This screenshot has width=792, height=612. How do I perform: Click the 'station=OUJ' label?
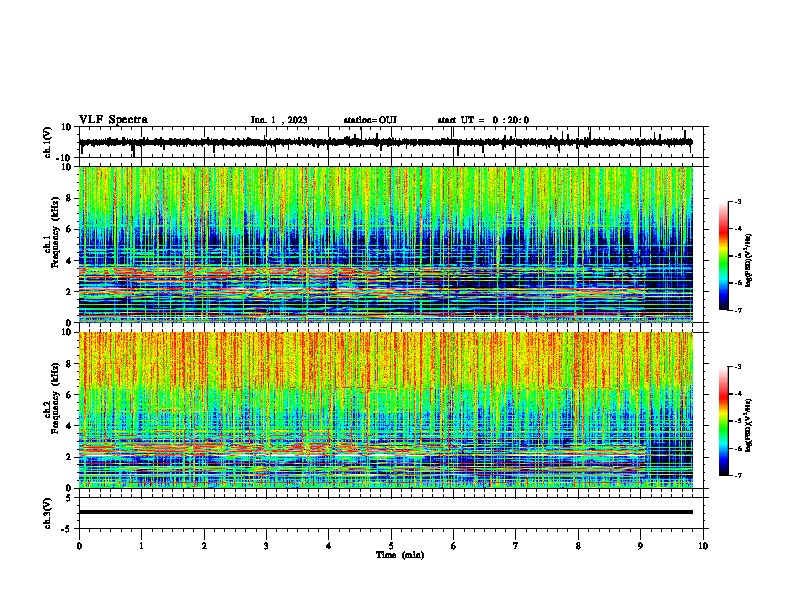370,120
